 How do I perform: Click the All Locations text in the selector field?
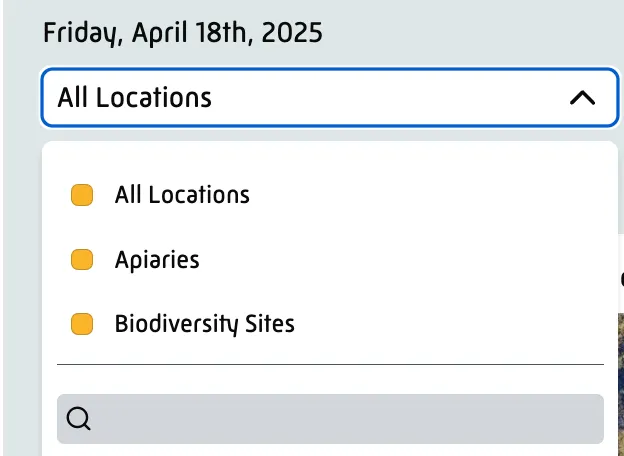point(135,98)
